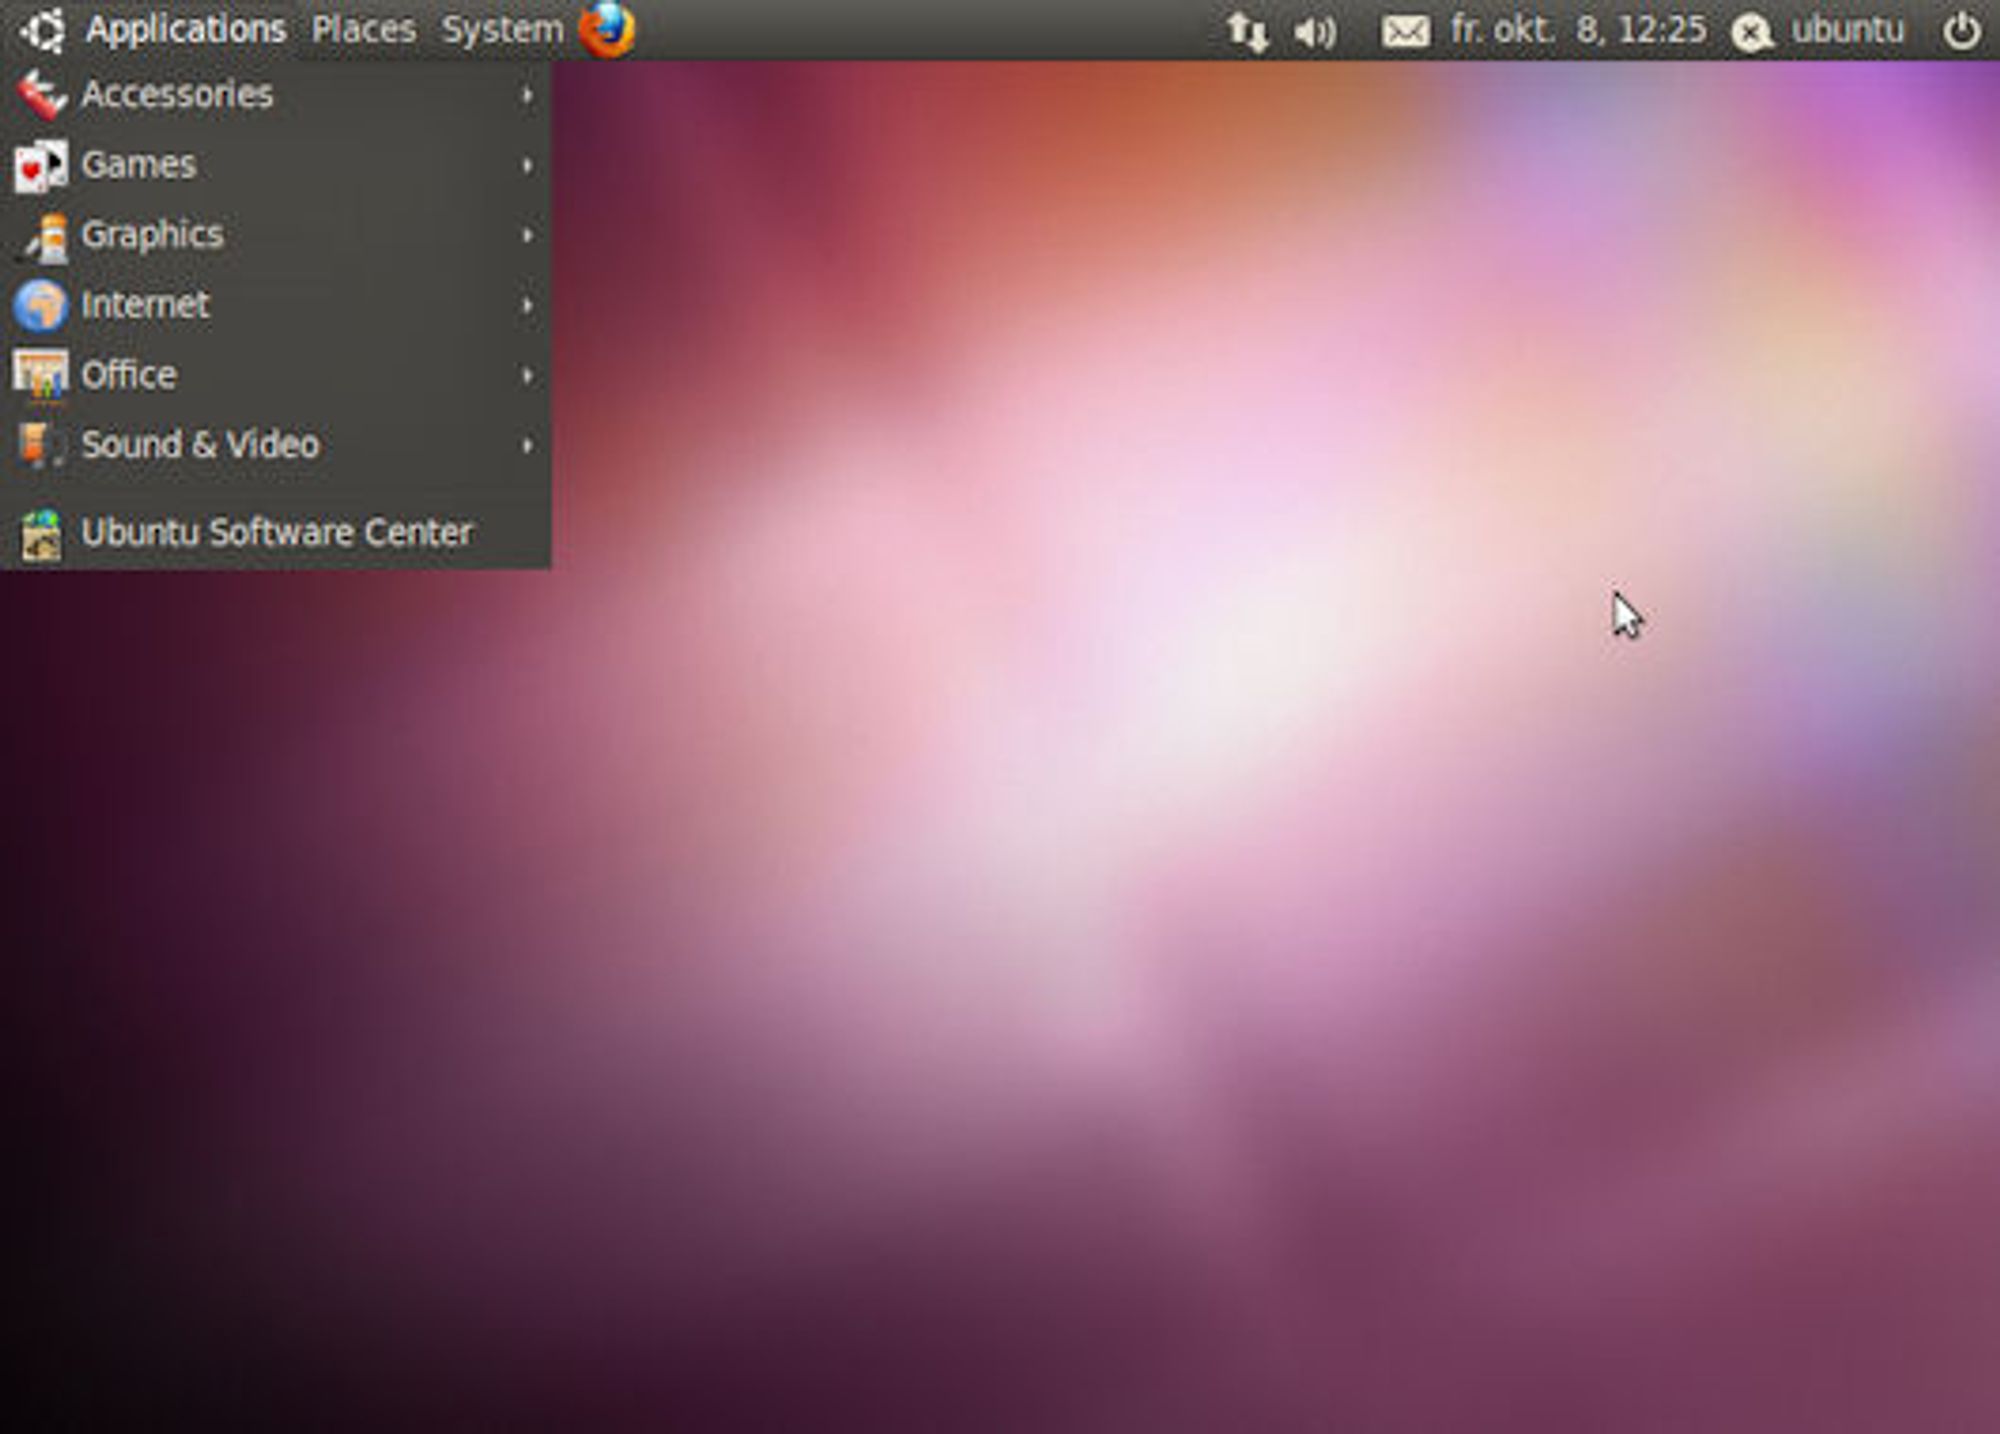Click the Accessories category icon
The height and width of the screenshot is (1434, 2000).
pyautogui.click(x=41, y=95)
